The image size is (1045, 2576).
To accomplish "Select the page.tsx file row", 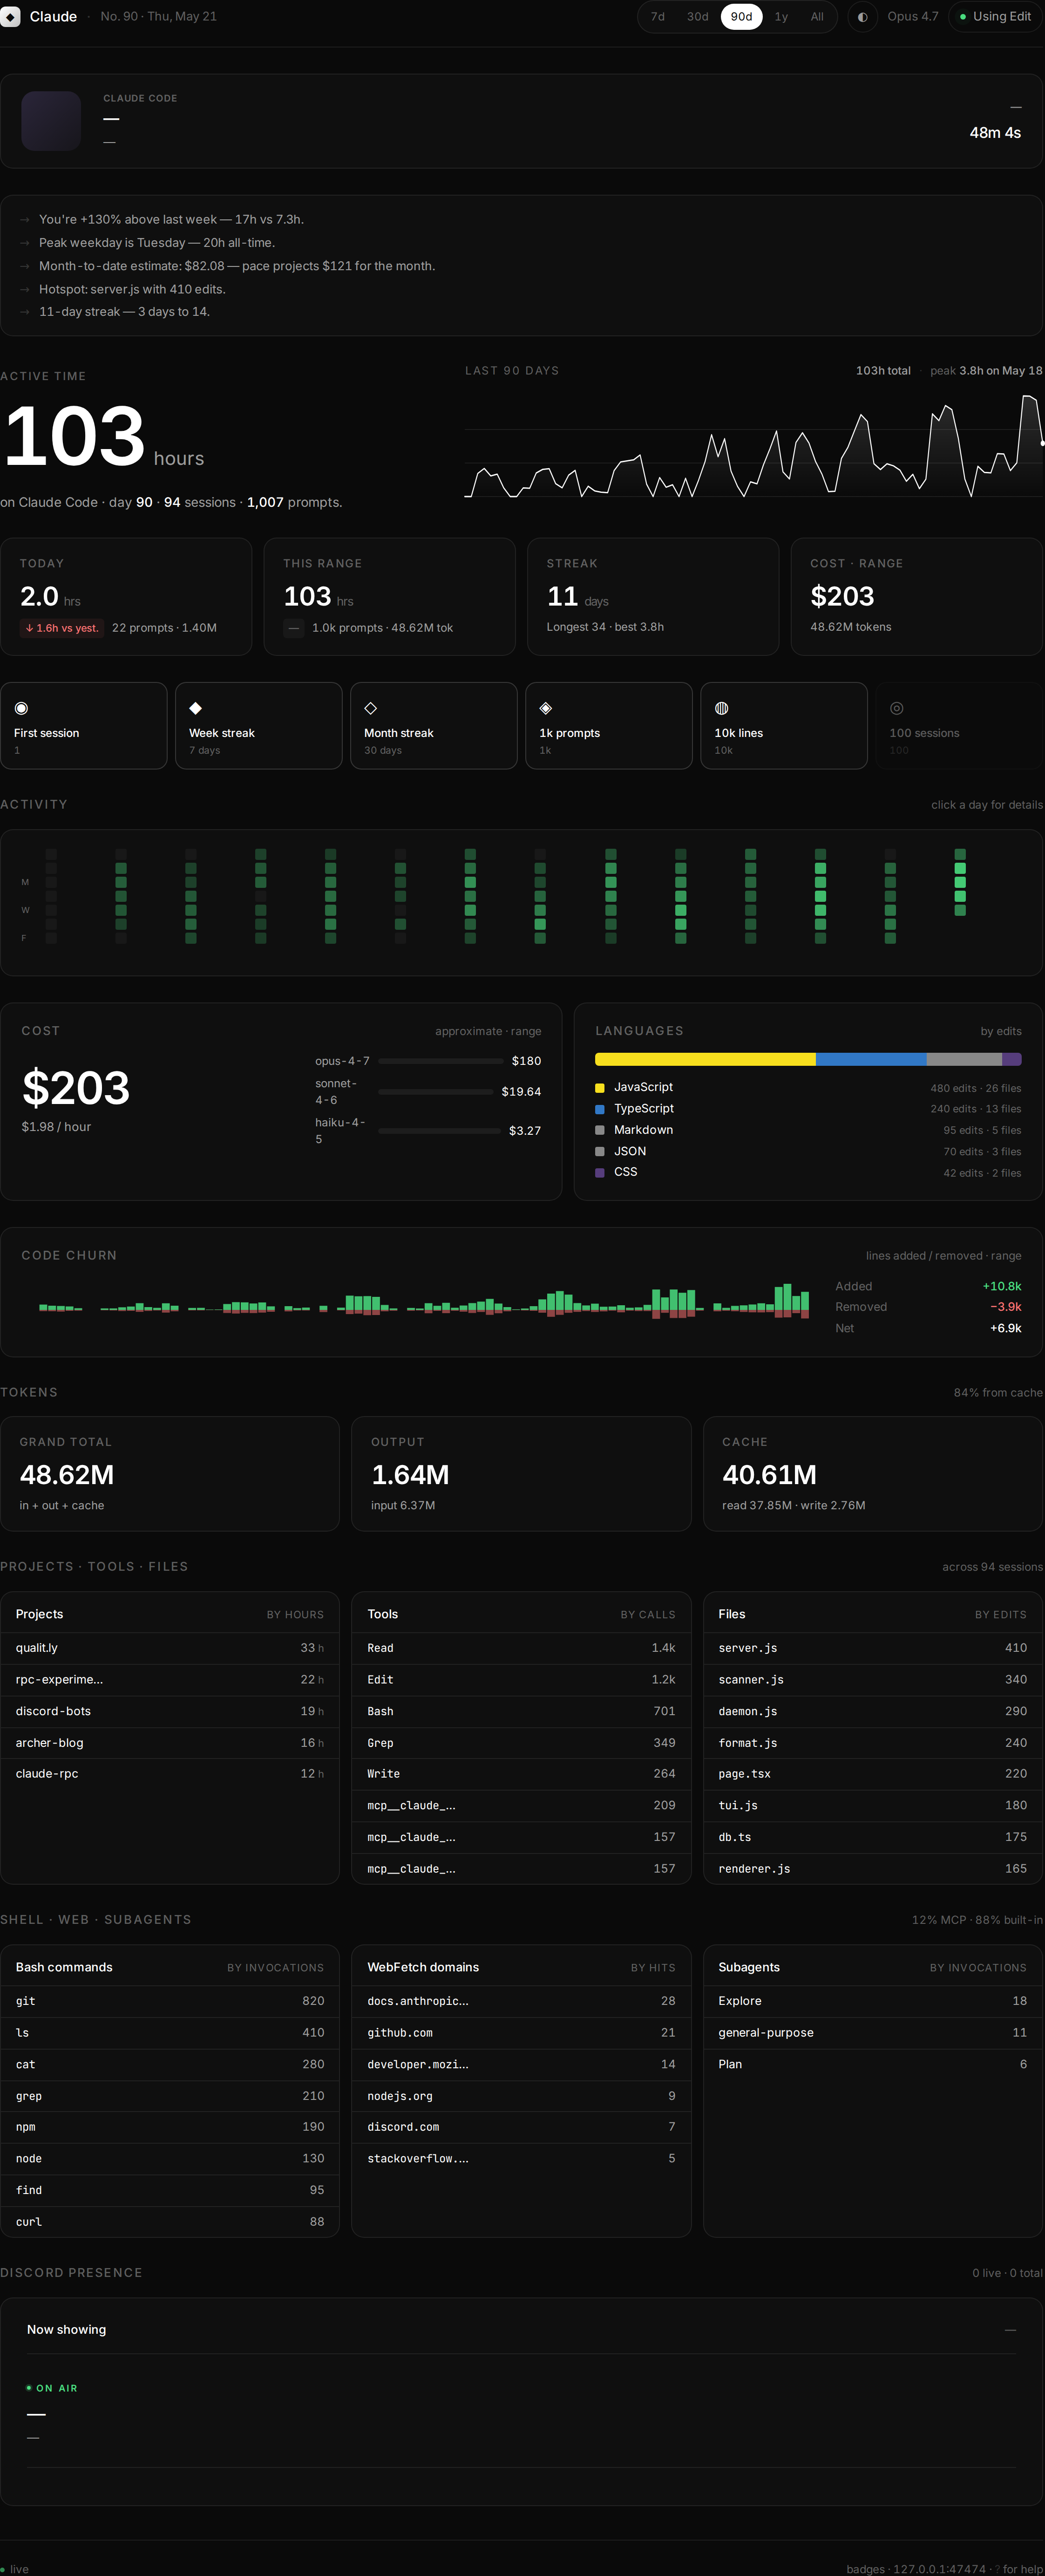I will [873, 1774].
